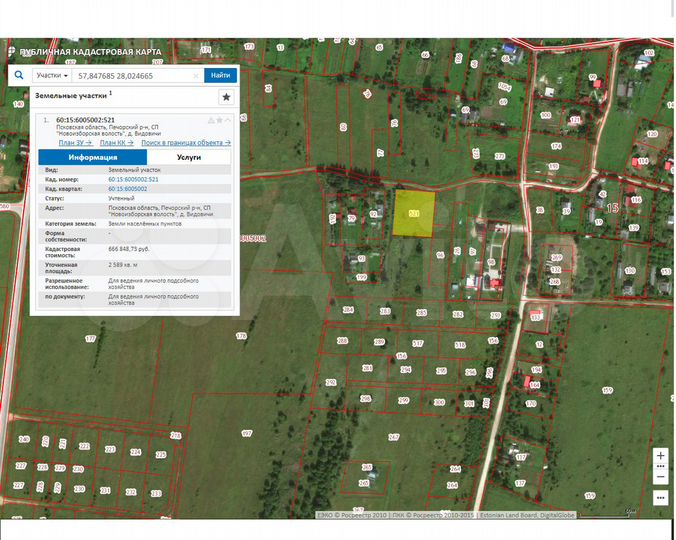Open the План КК link
Screen dimensions: 676x540
point(116,143)
